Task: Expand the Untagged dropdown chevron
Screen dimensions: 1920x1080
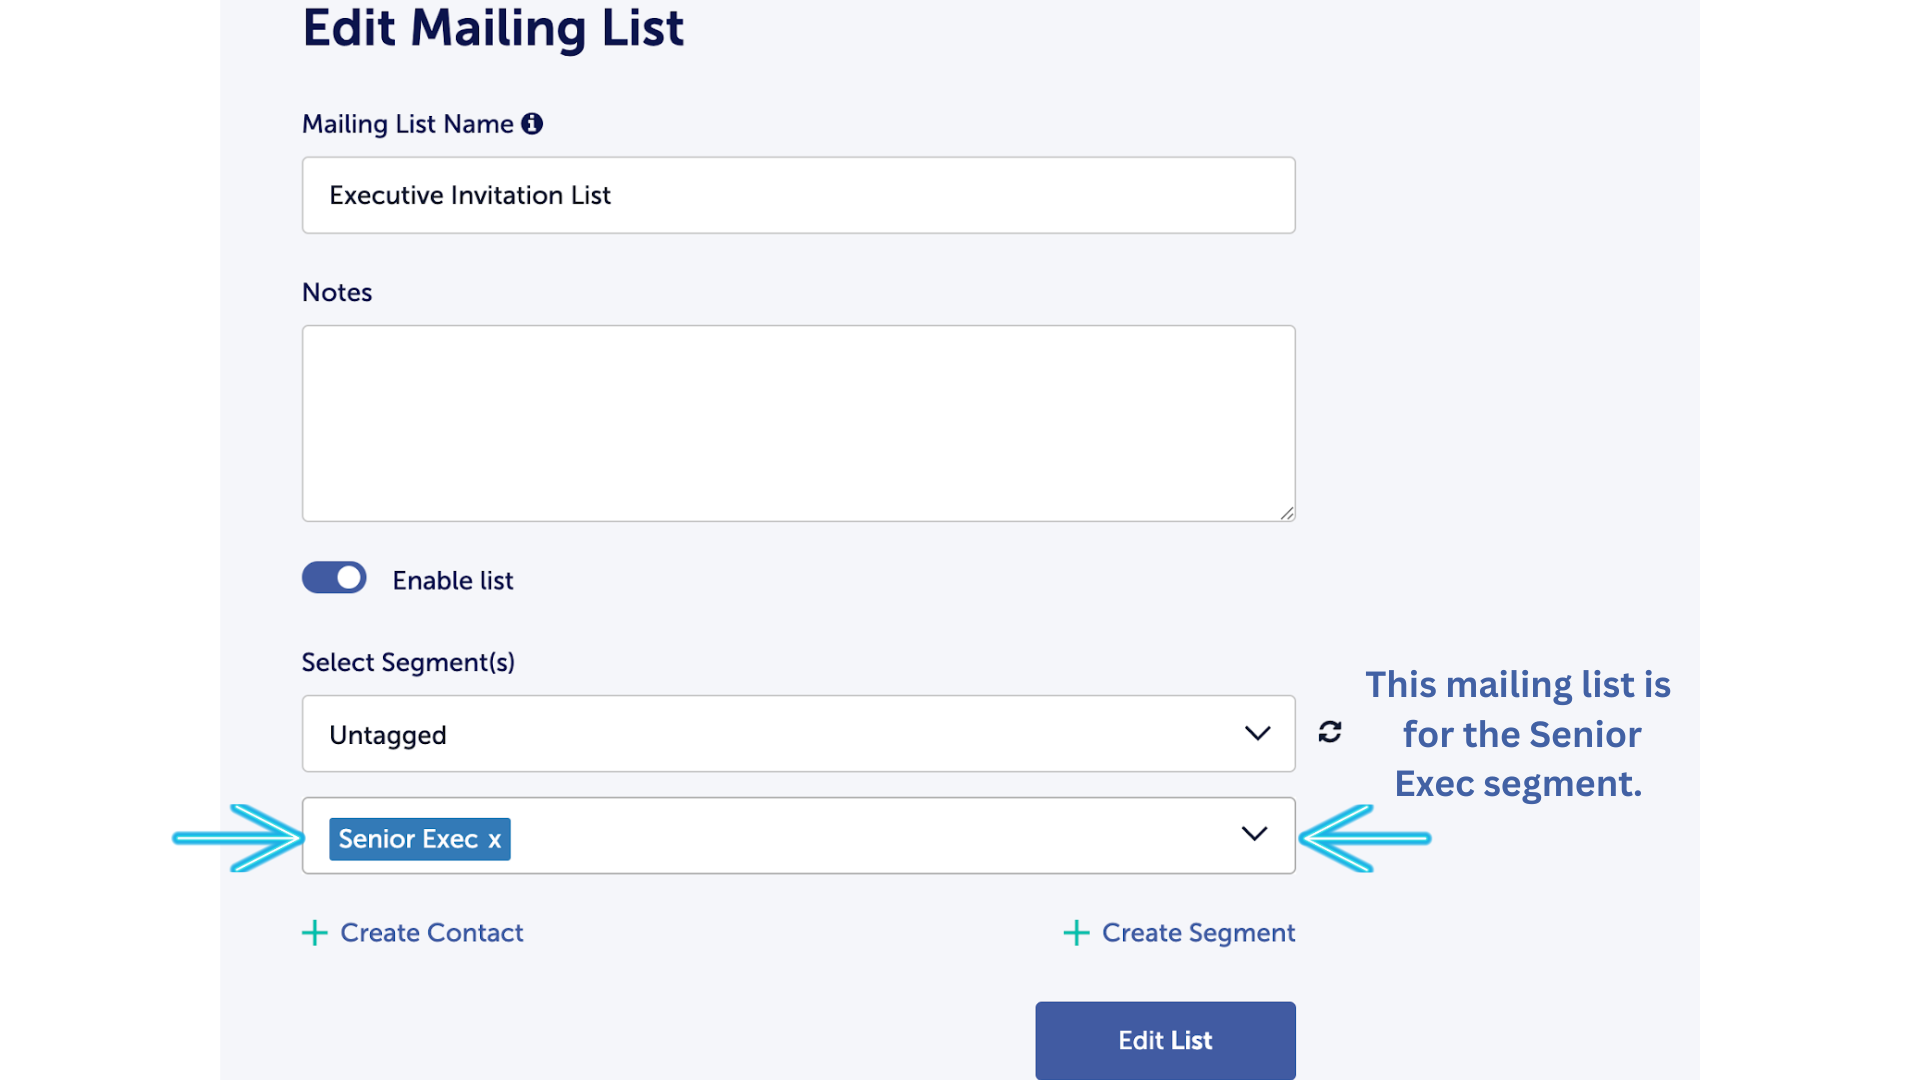Action: pyautogui.click(x=1257, y=734)
